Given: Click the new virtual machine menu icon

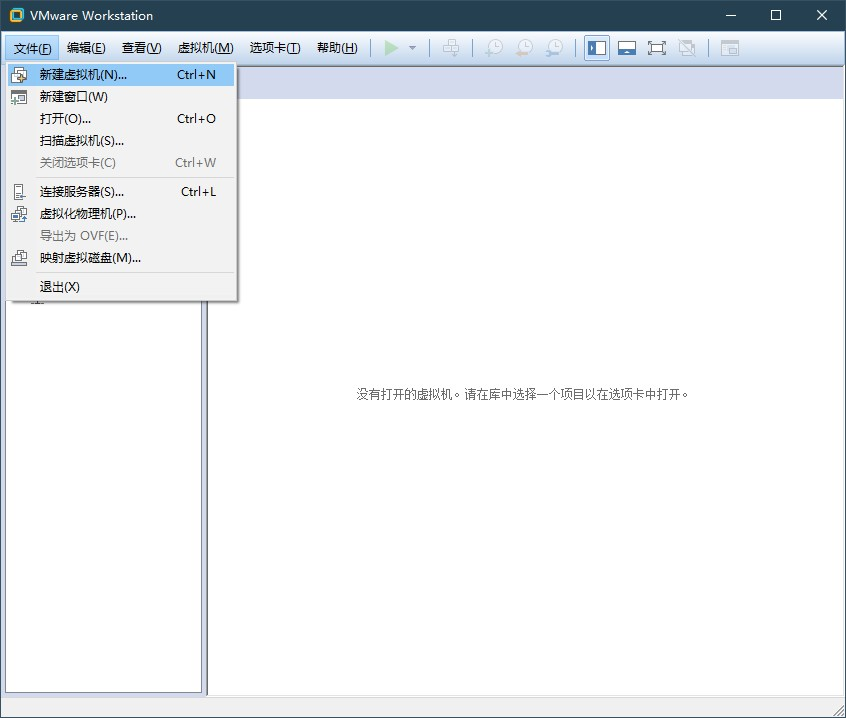Looking at the screenshot, I should pyautogui.click(x=19, y=74).
